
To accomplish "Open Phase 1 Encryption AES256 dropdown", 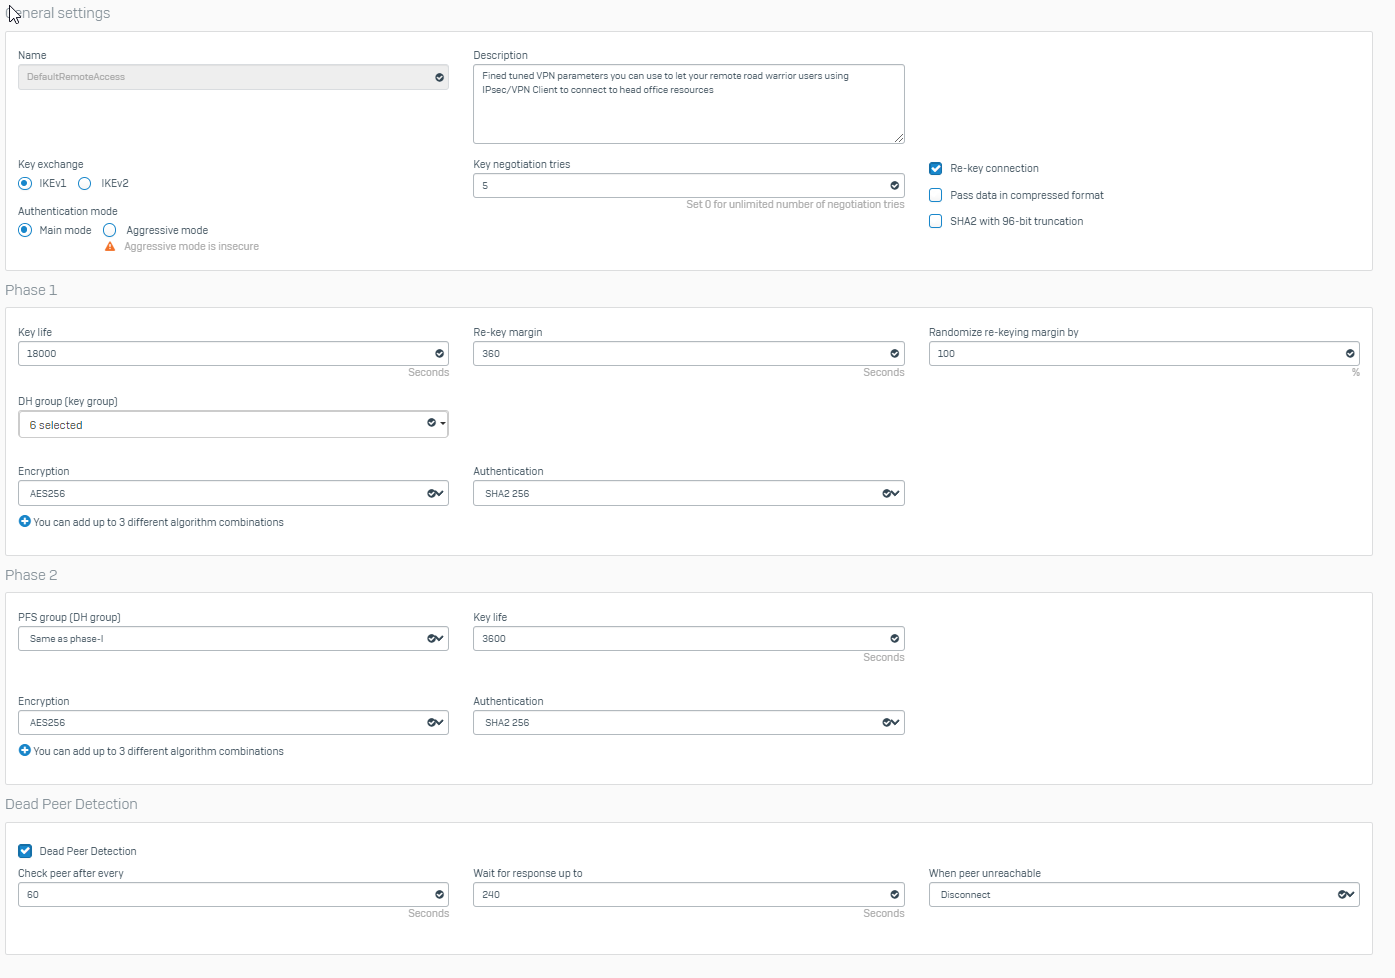I will pos(233,494).
